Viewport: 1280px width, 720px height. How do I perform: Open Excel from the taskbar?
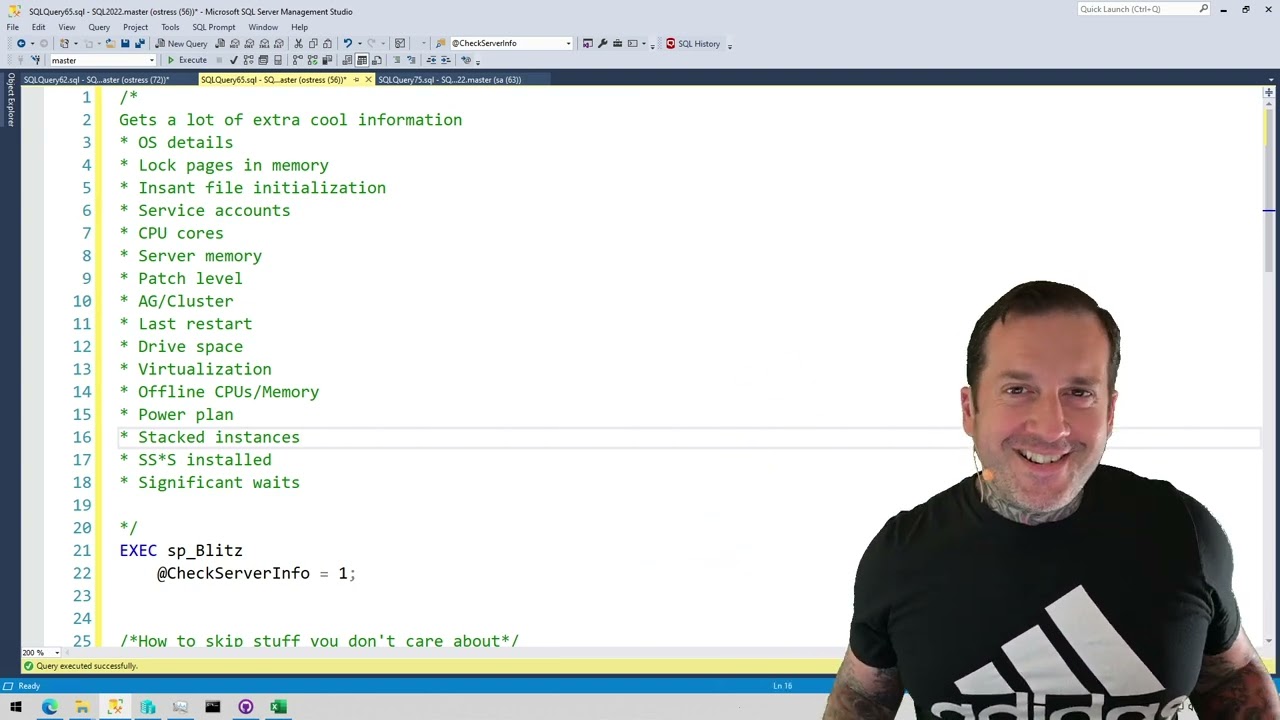(x=278, y=707)
